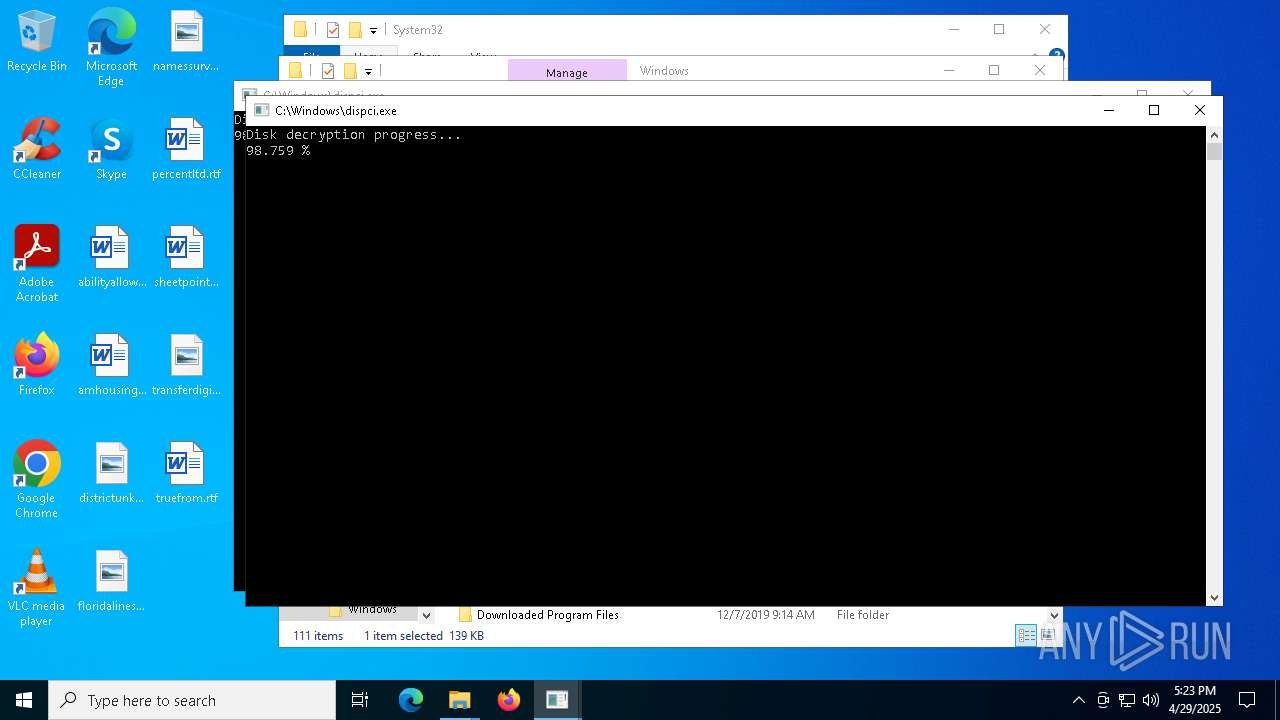Screen dimensions: 1280x720
Task: Select Windows folder in explorer navigation tree
Action: [372, 611]
